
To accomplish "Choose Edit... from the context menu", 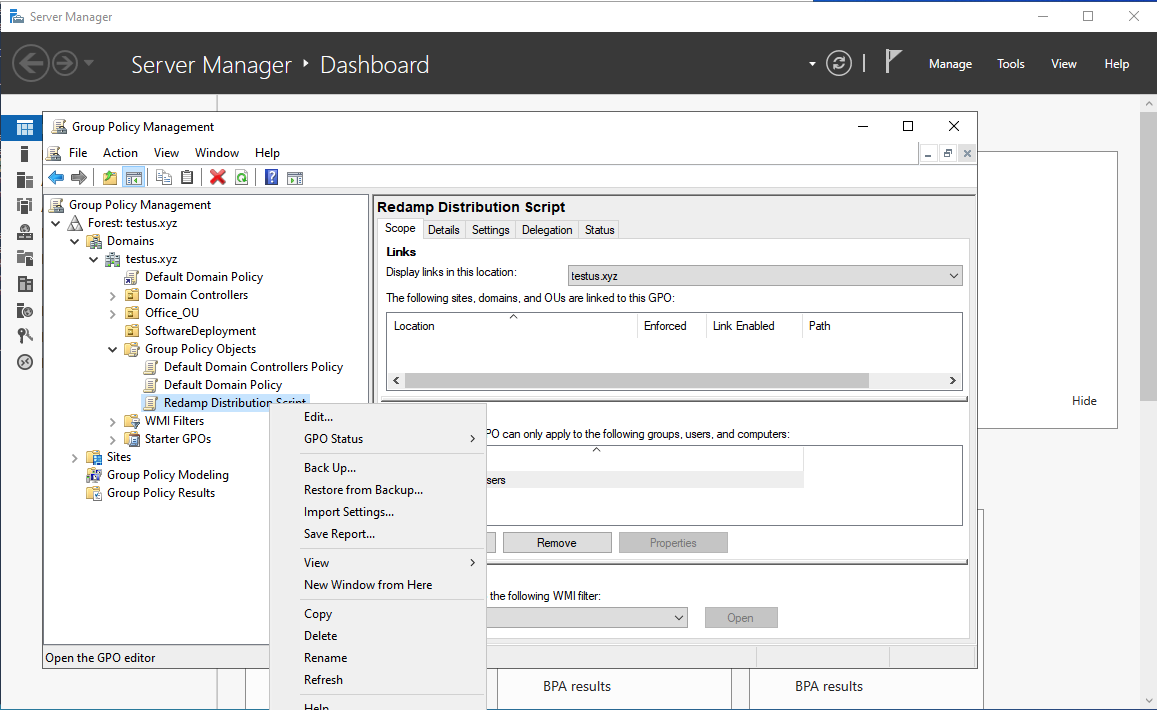I will click(x=318, y=417).
